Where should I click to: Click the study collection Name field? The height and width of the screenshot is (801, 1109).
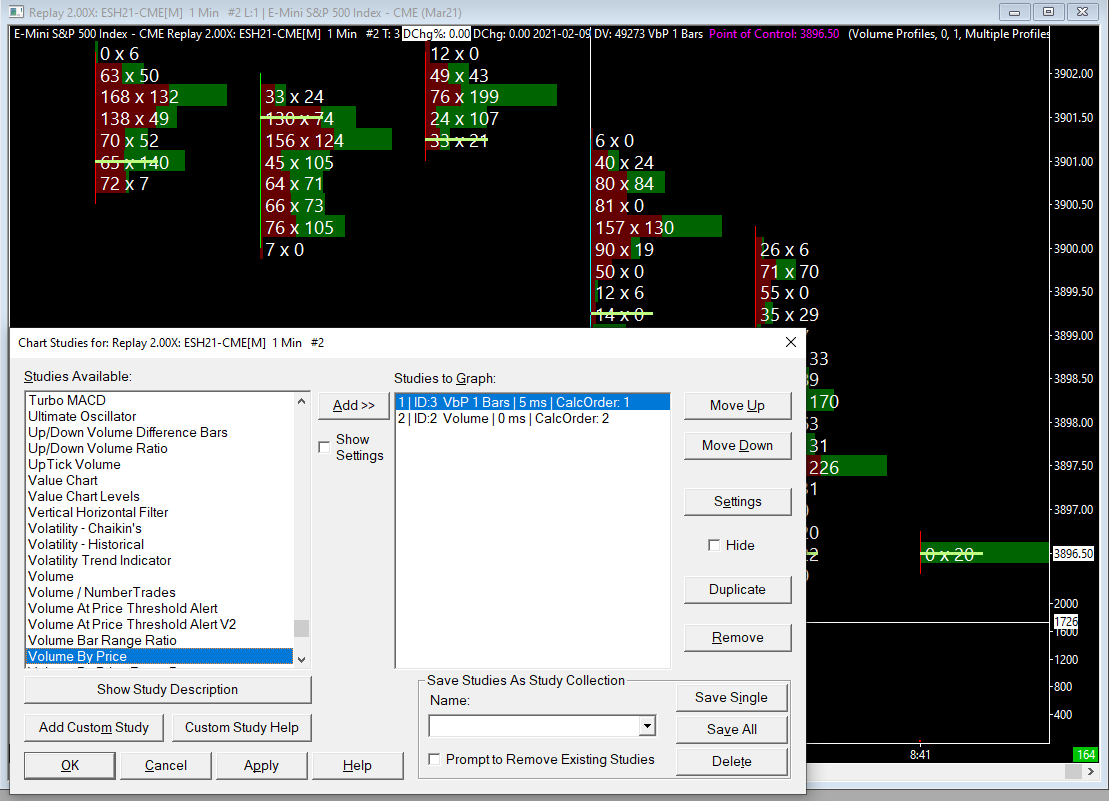[534, 726]
